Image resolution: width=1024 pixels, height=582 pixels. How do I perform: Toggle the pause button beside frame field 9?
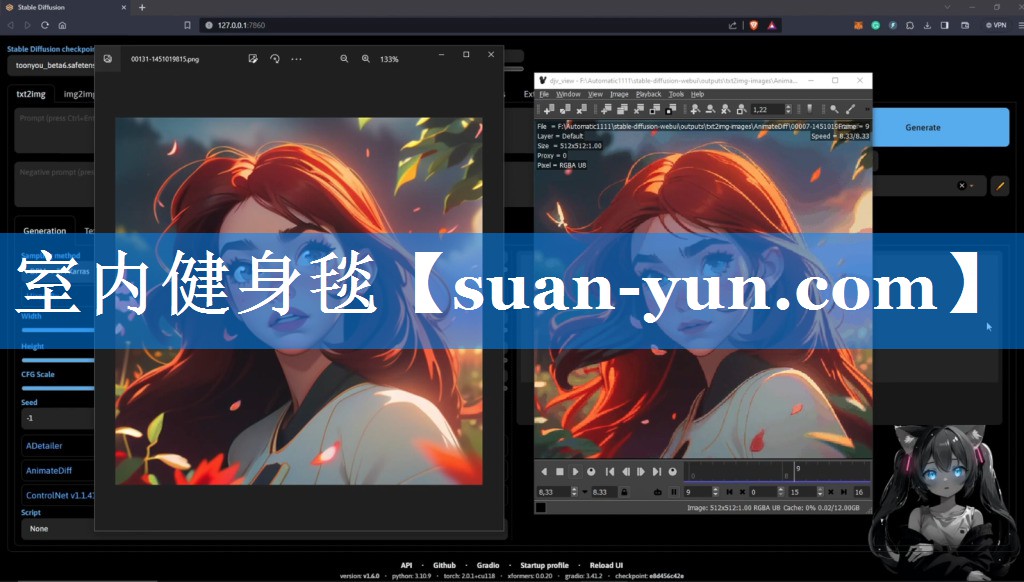[673, 492]
